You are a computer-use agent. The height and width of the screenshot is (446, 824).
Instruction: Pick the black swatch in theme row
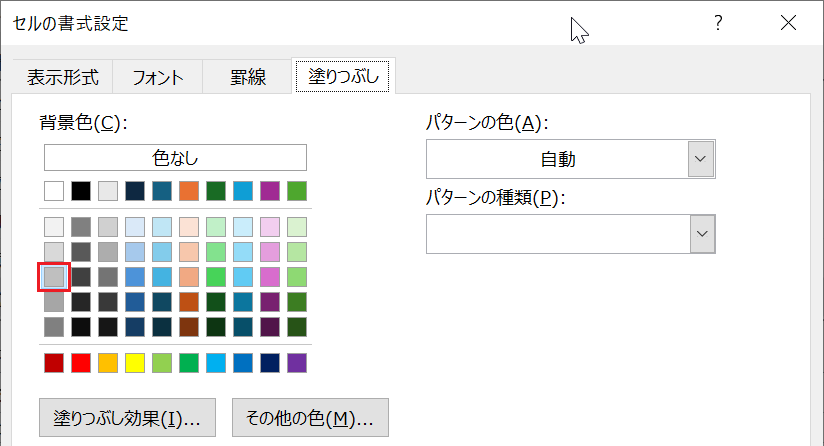[81, 190]
